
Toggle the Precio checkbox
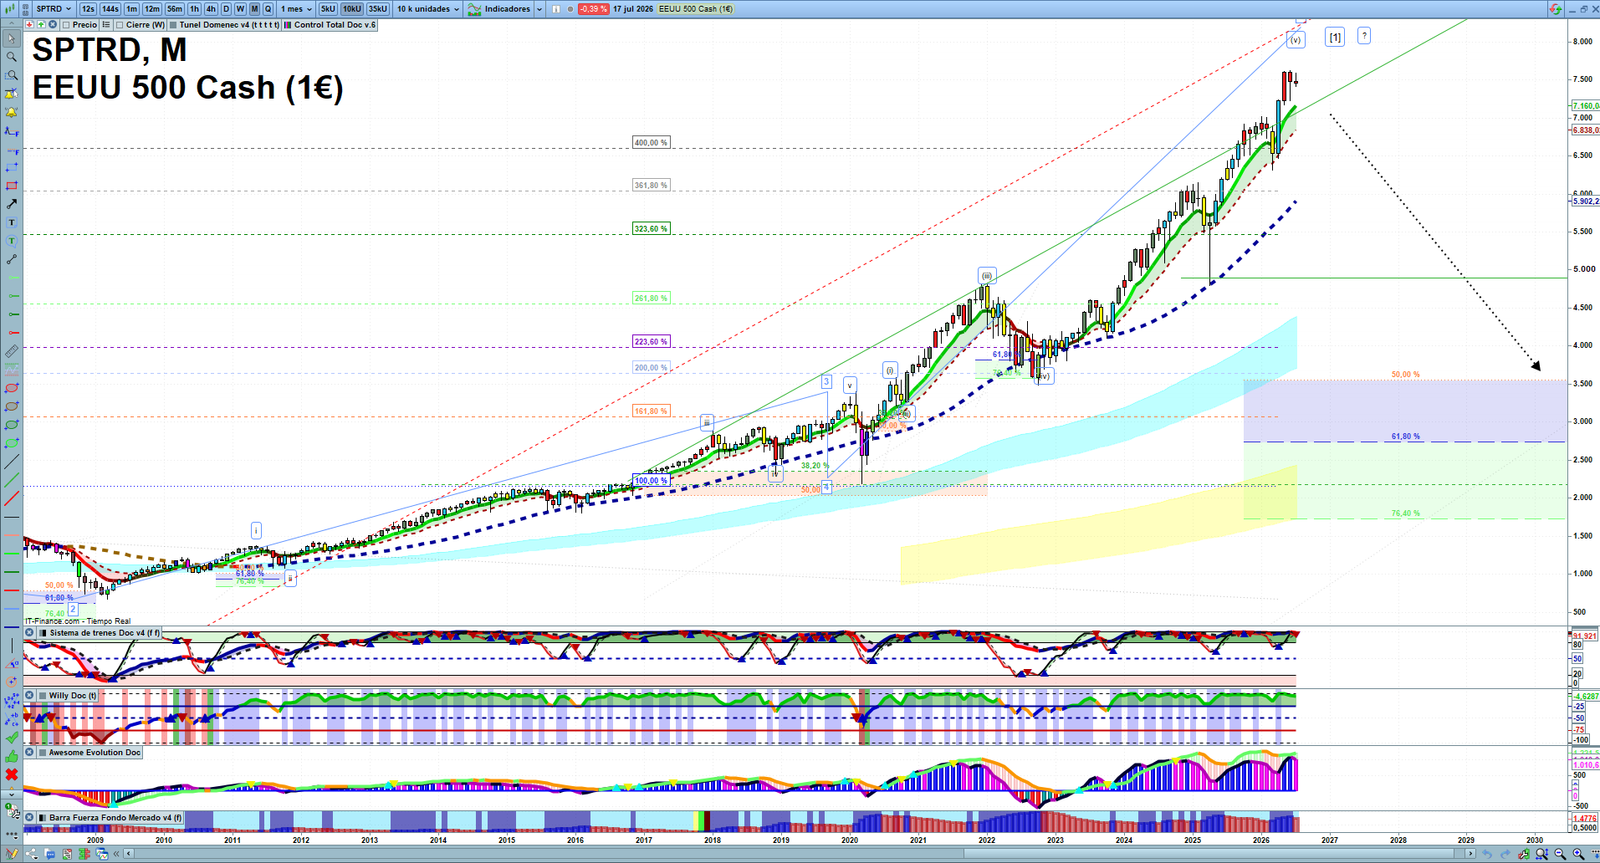(66, 25)
